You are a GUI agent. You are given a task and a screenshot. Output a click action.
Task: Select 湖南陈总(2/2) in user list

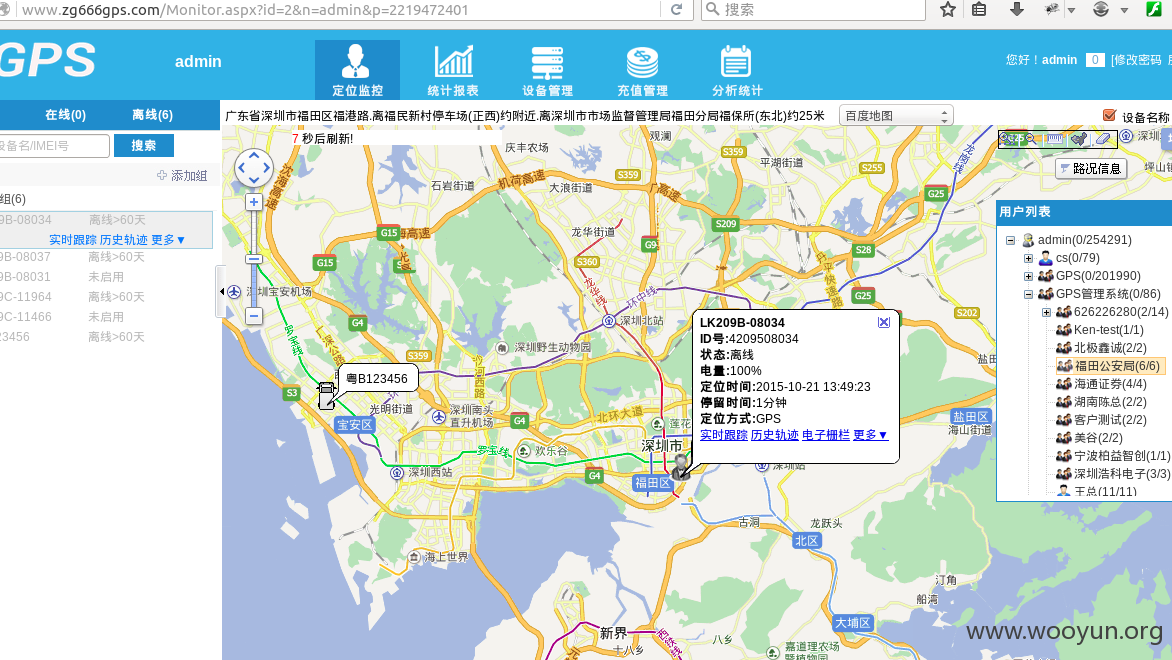click(x=1110, y=401)
